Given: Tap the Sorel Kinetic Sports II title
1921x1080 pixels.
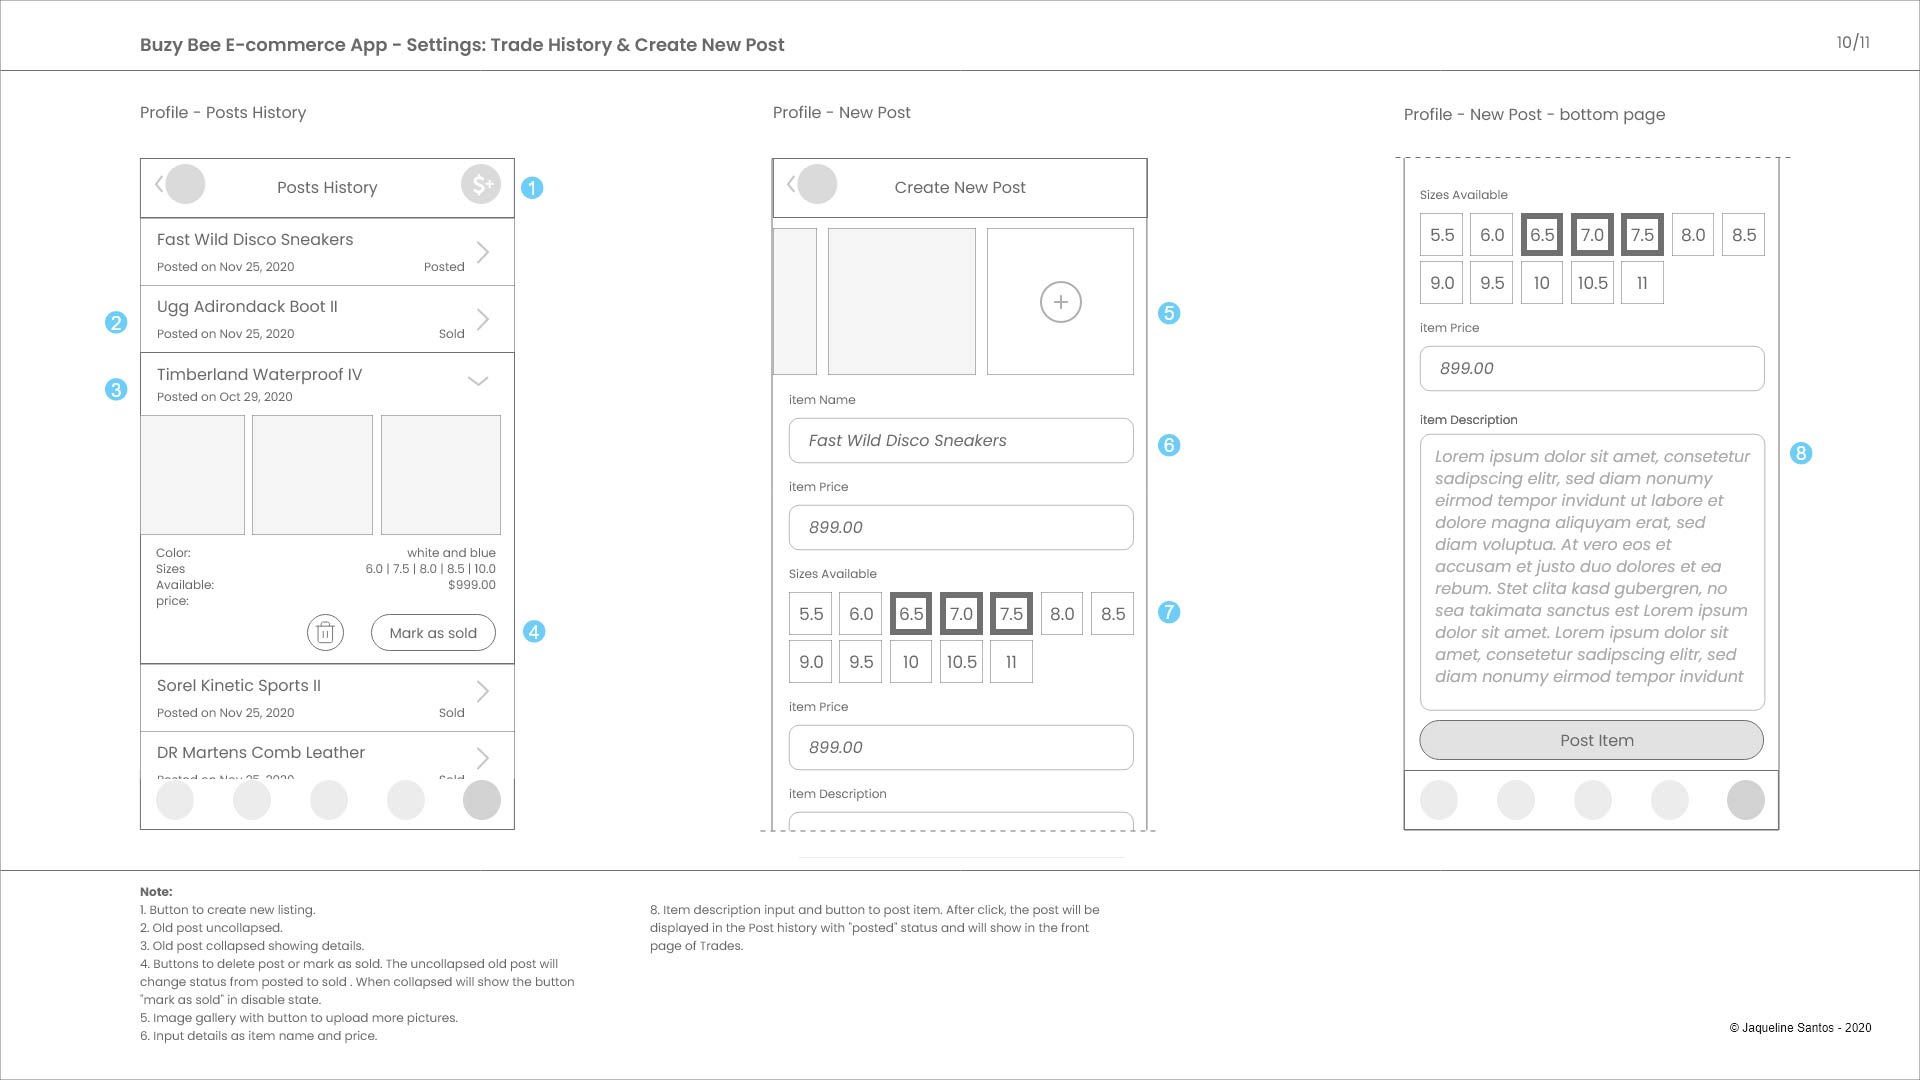Looking at the screenshot, I should (239, 686).
